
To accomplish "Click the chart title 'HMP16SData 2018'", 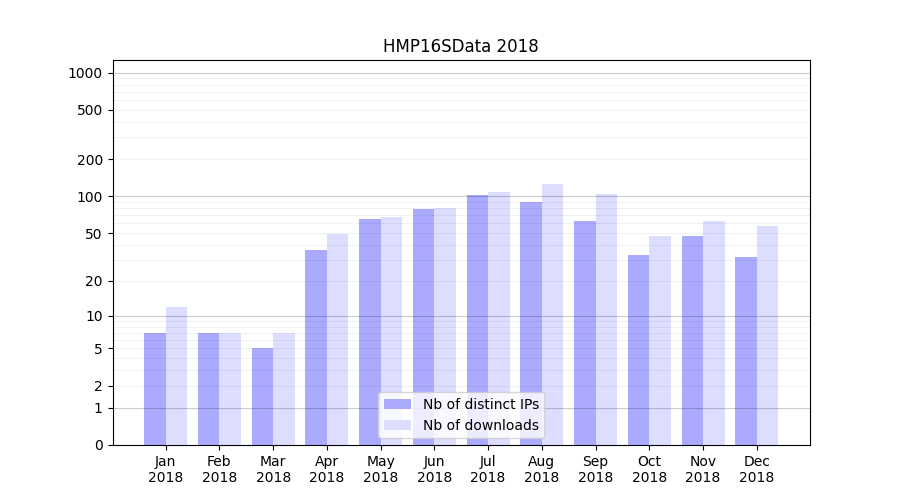I will pos(460,46).
